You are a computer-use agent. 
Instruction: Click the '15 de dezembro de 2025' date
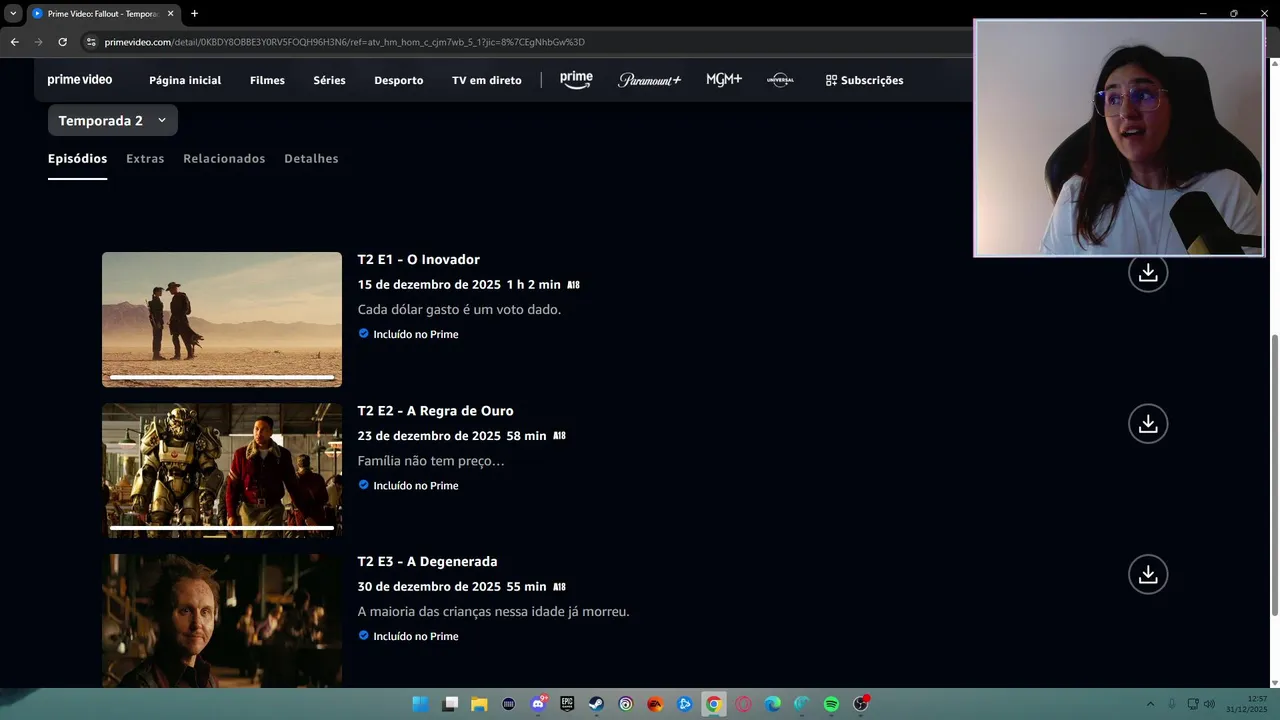point(429,284)
